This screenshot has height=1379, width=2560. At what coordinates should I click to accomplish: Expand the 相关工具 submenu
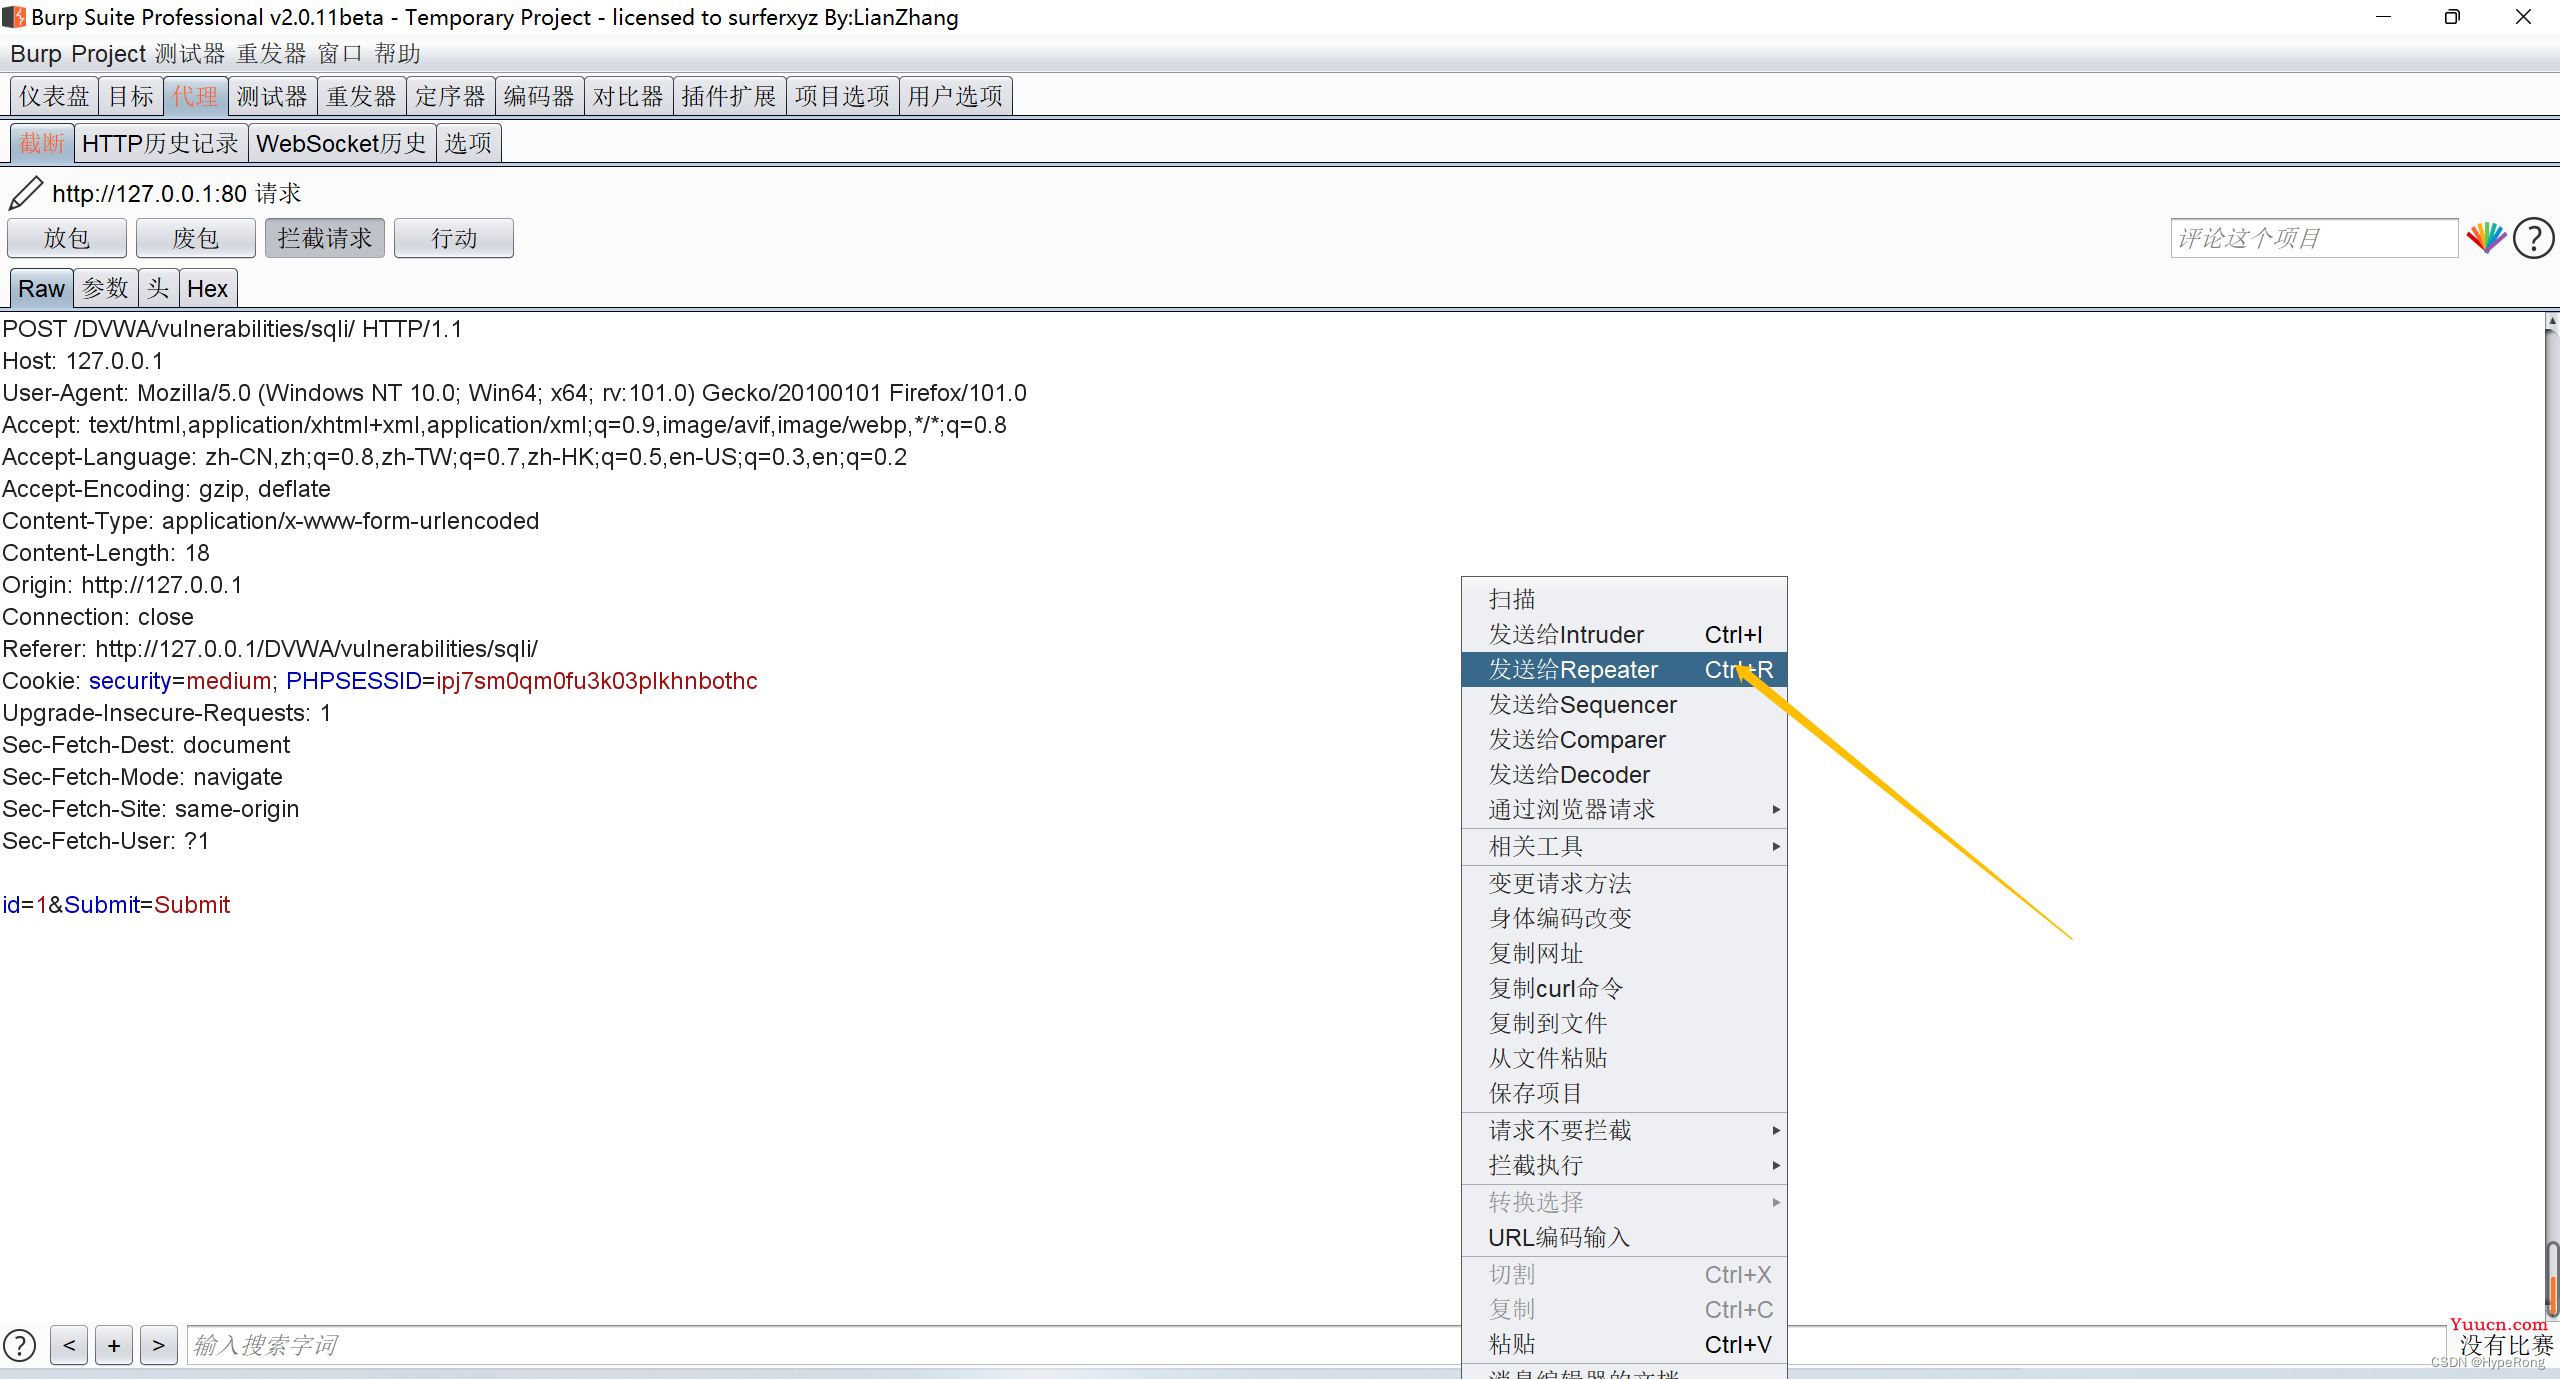tap(1624, 846)
